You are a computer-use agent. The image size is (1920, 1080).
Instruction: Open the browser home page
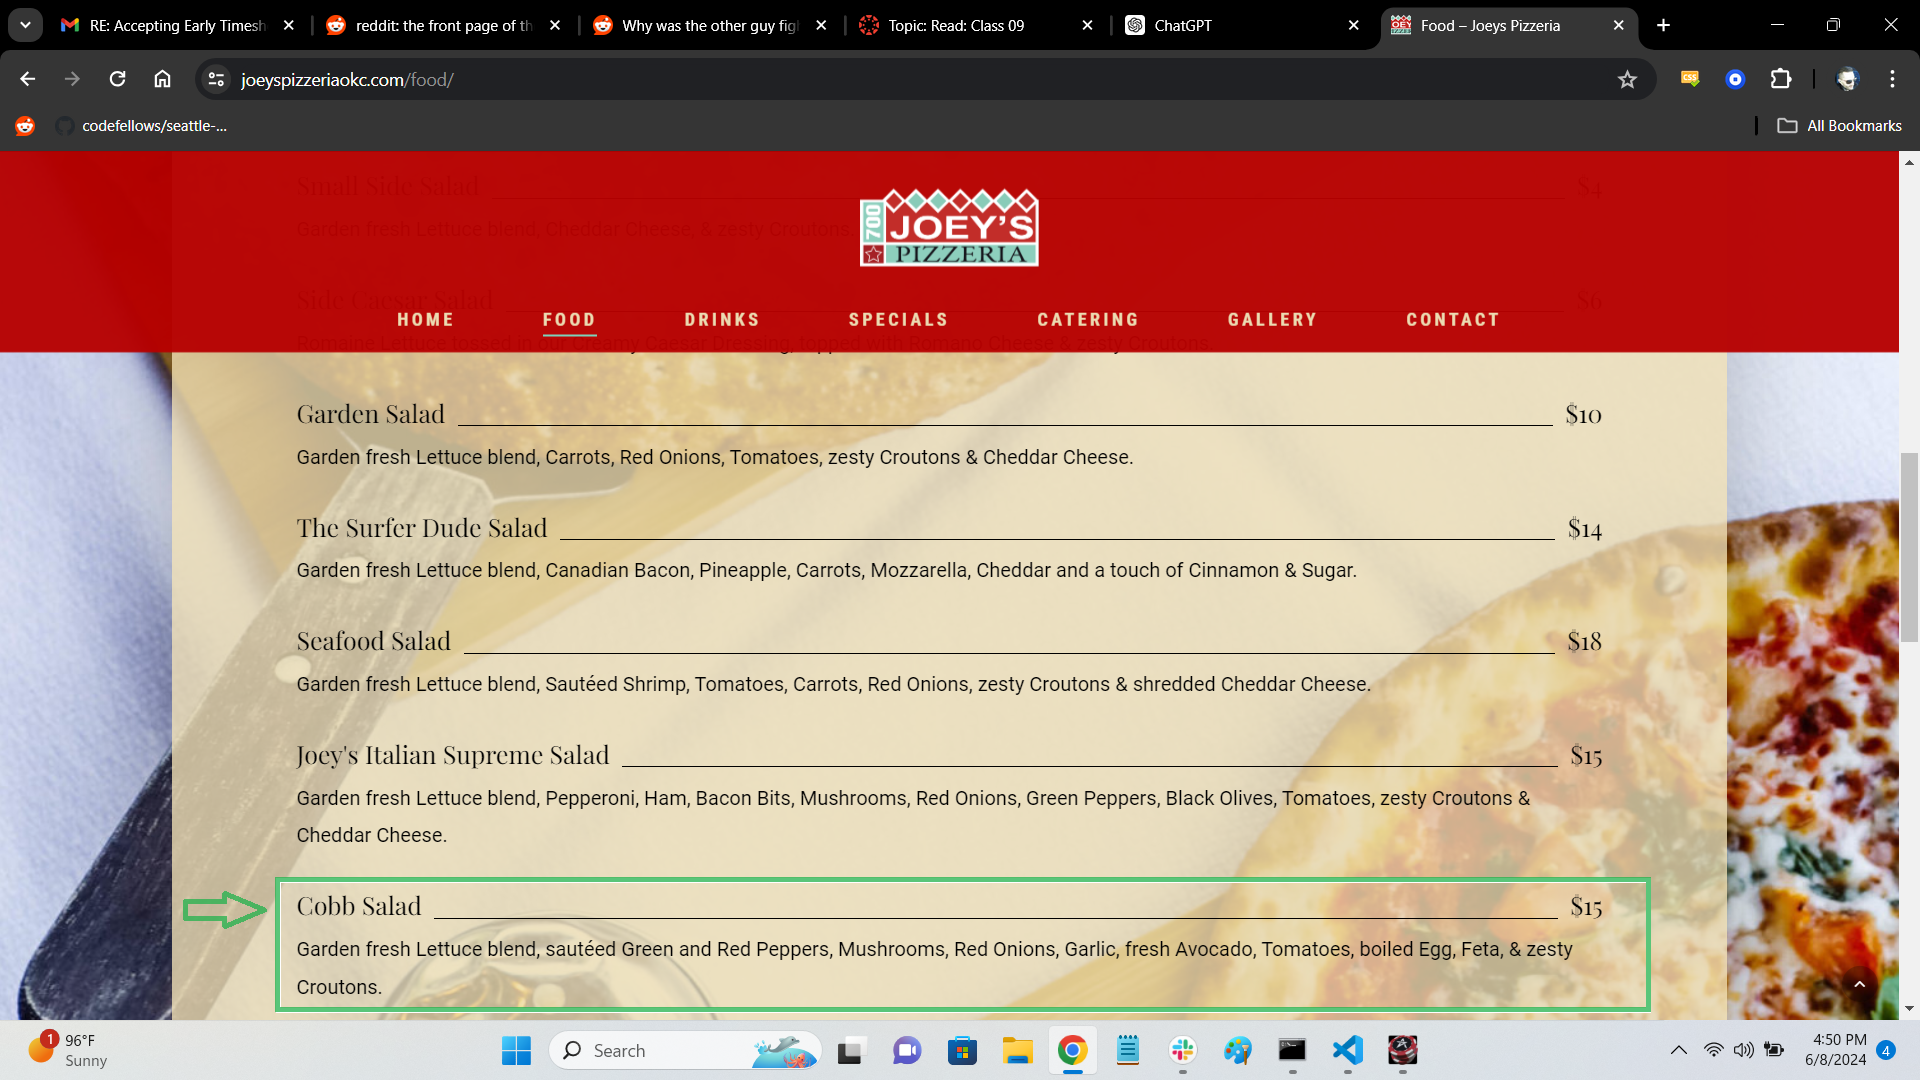[162, 79]
